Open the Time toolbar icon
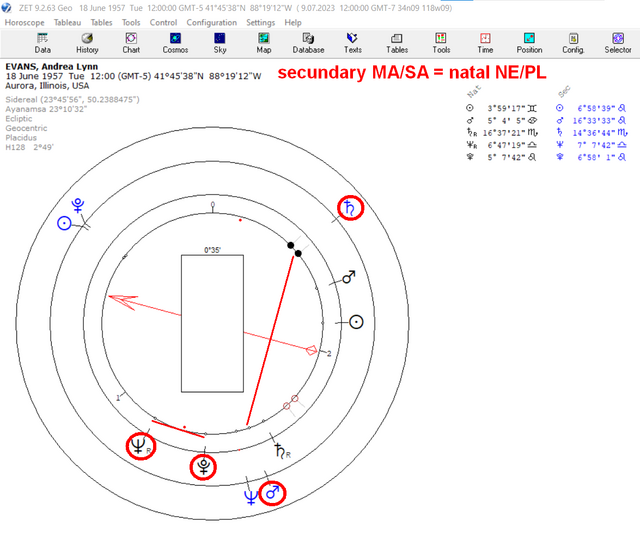The height and width of the screenshot is (546, 640). pos(485,43)
